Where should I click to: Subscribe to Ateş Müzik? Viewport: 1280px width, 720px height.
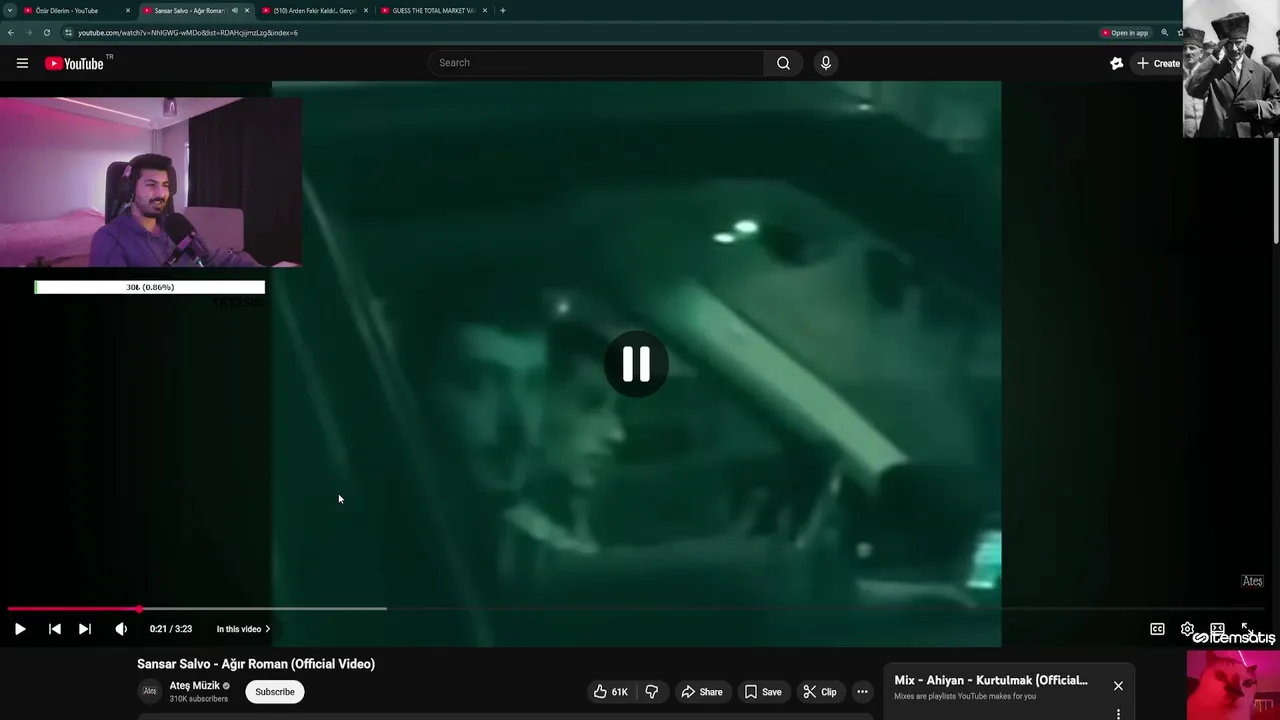[x=274, y=692]
